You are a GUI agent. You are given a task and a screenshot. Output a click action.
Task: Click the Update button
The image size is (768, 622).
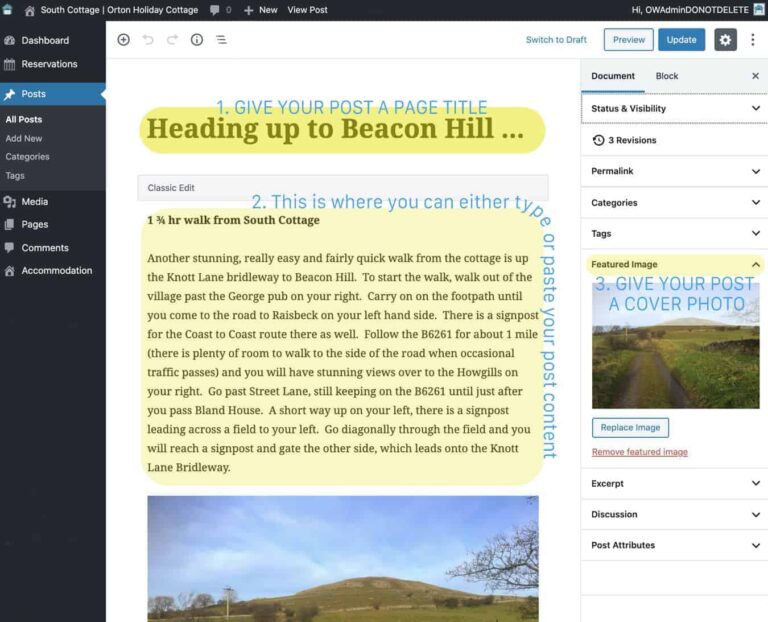(x=681, y=40)
